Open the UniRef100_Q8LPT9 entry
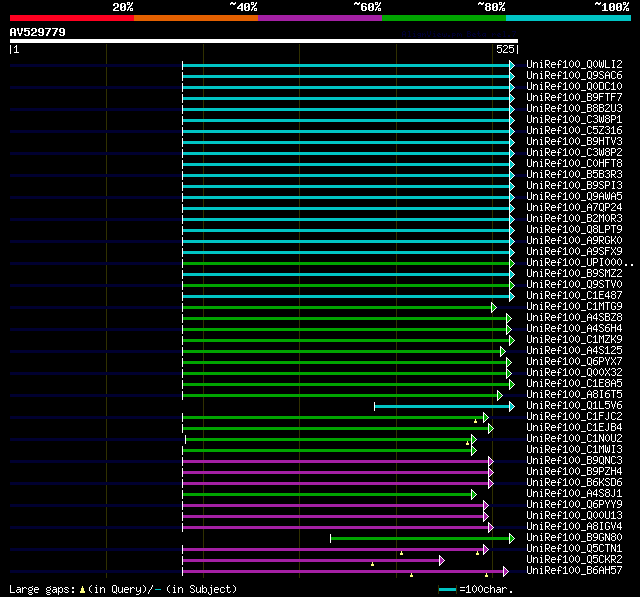This screenshot has width=640, height=597. (574, 230)
